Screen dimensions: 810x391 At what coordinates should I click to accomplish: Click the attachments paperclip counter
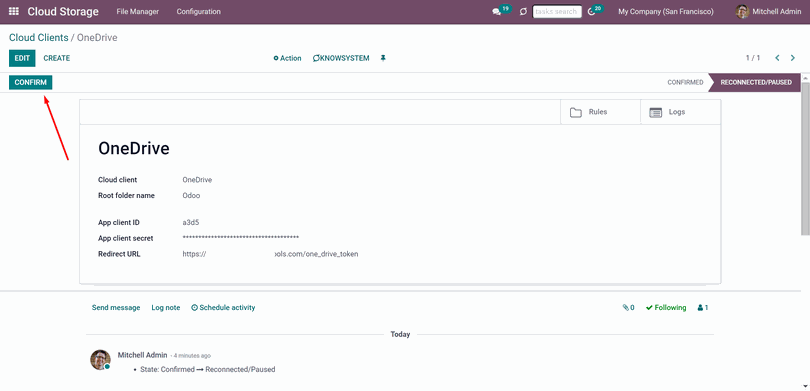pos(629,308)
